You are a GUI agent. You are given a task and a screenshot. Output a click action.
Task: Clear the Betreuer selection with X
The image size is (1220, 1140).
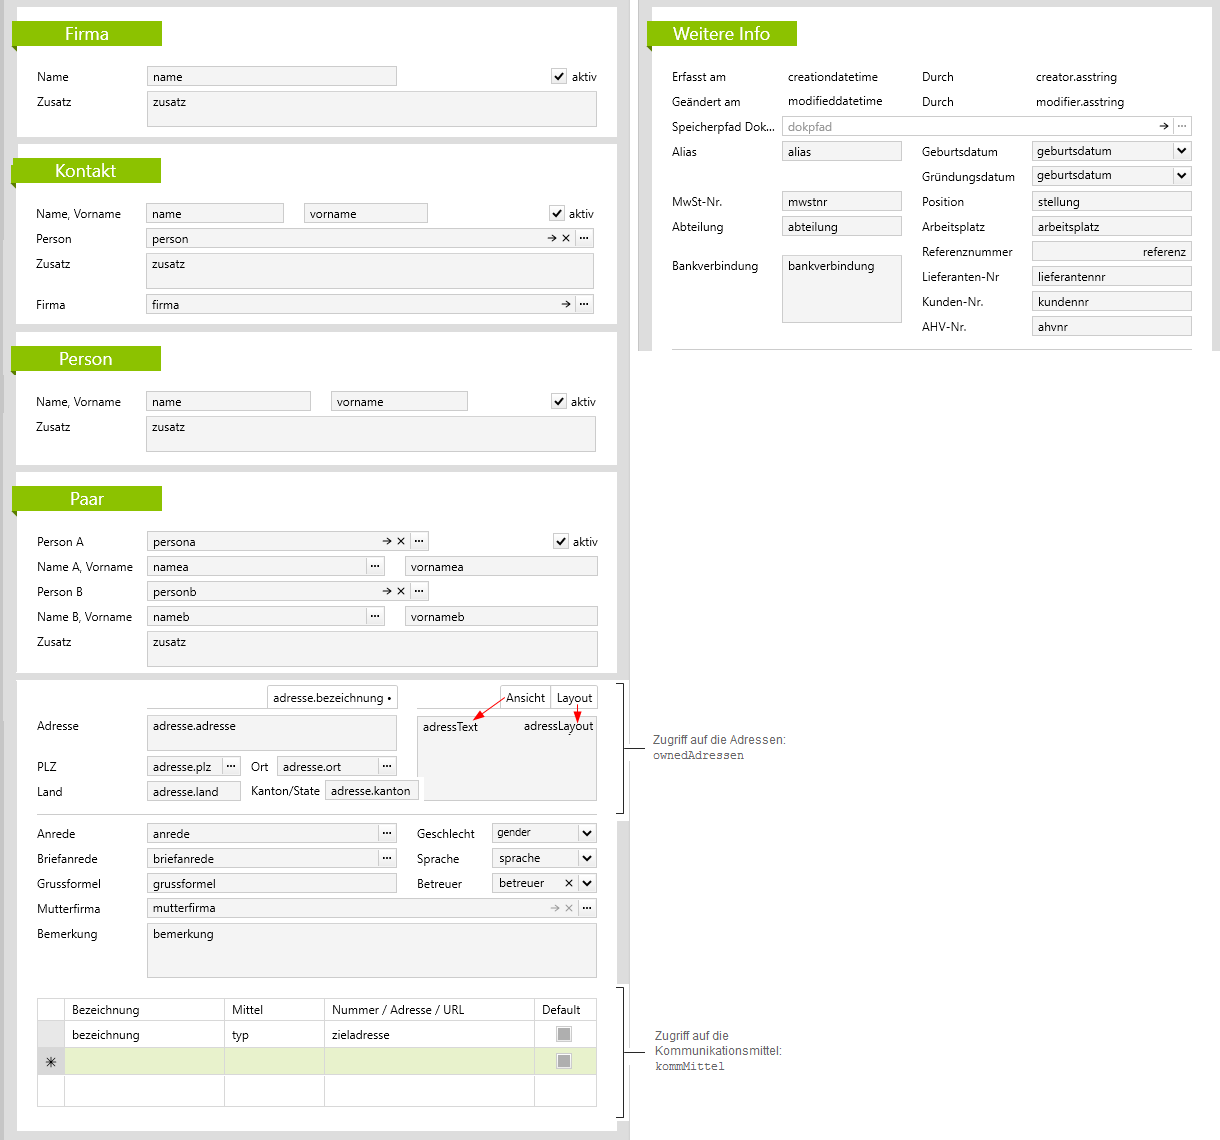[x=569, y=883]
